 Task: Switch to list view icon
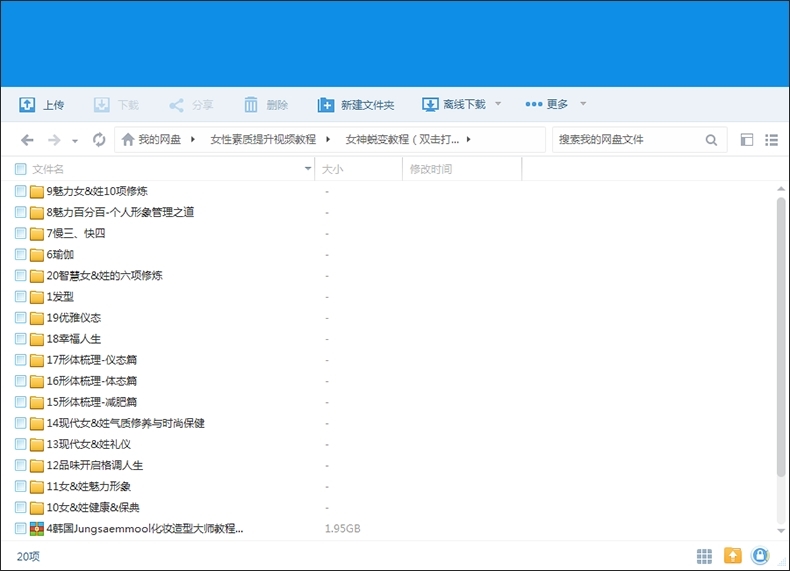tap(771, 140)
